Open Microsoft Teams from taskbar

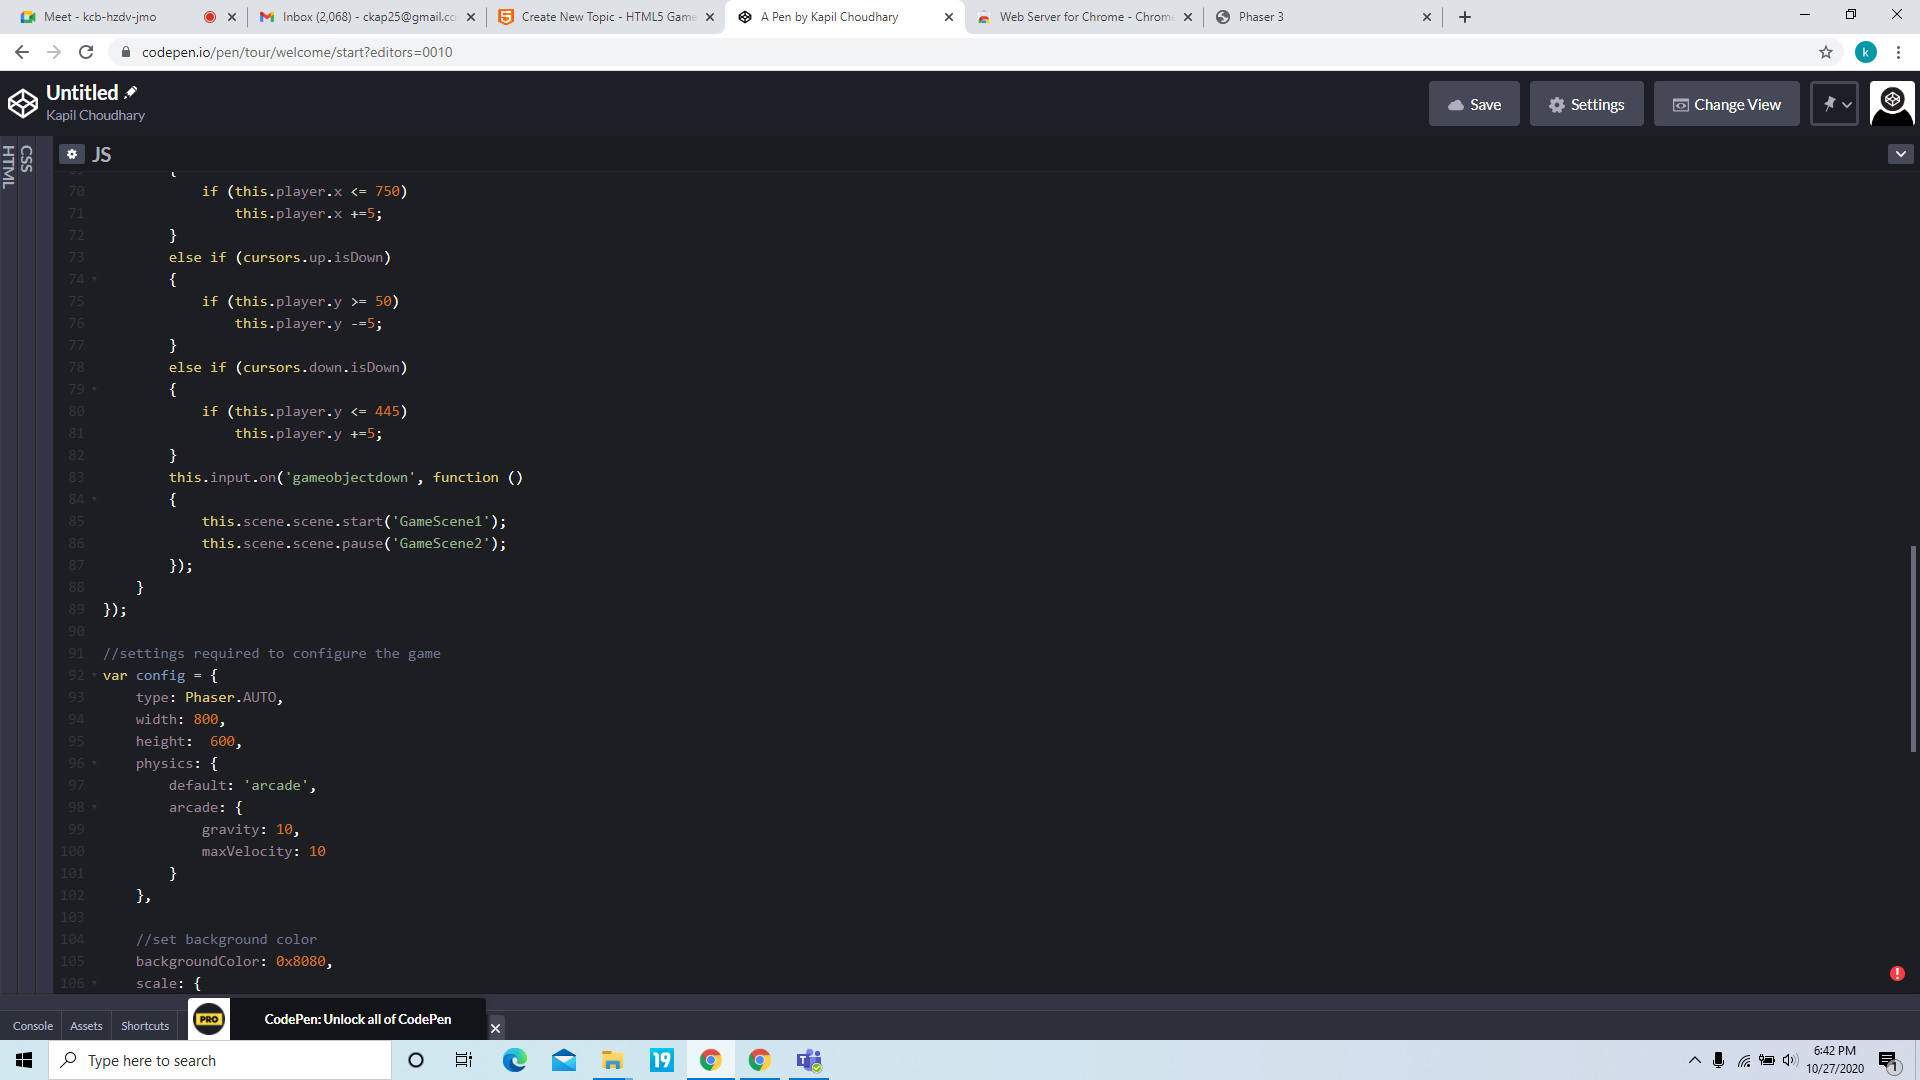pyautogui.click(x=809, y=1060)
